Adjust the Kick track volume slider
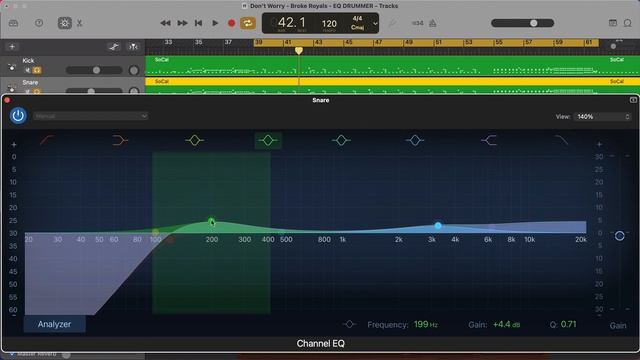This screenshot has height=360, width=640. tap(94, 70)
